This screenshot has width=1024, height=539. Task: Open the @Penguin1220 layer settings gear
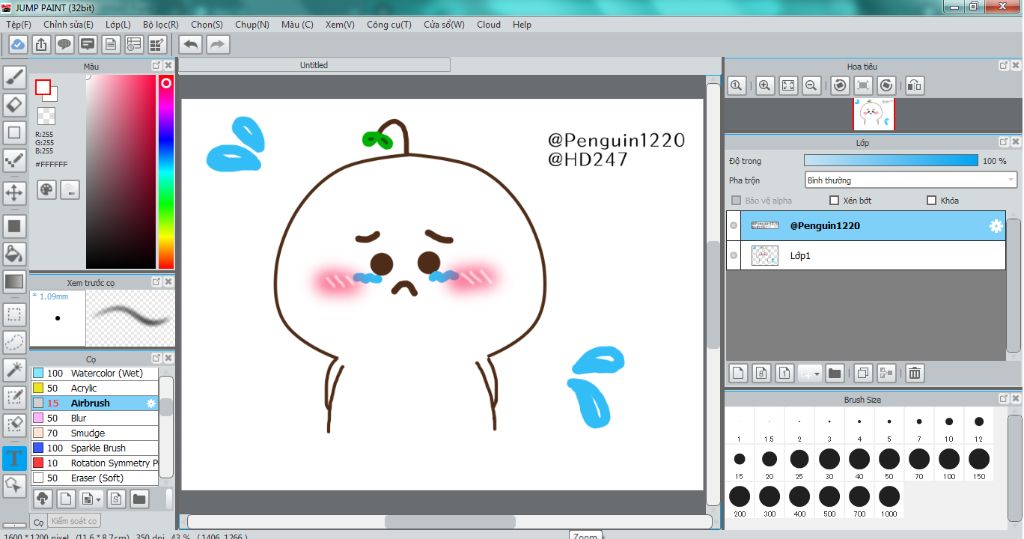[995, 226]
